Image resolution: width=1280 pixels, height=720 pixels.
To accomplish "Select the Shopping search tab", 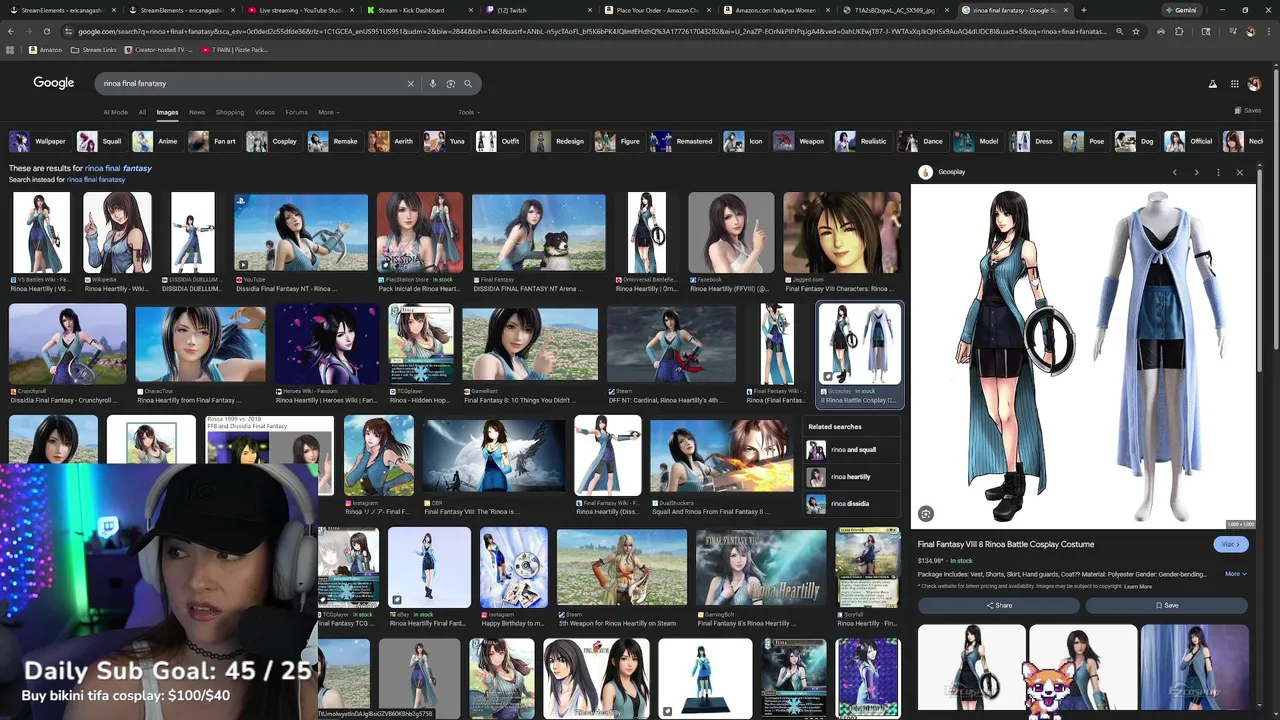I will pyautogui.click(x=230, y=112).
